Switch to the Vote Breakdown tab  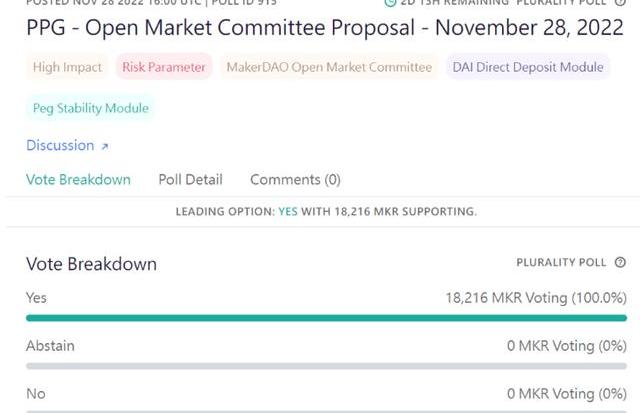point(78,180)
